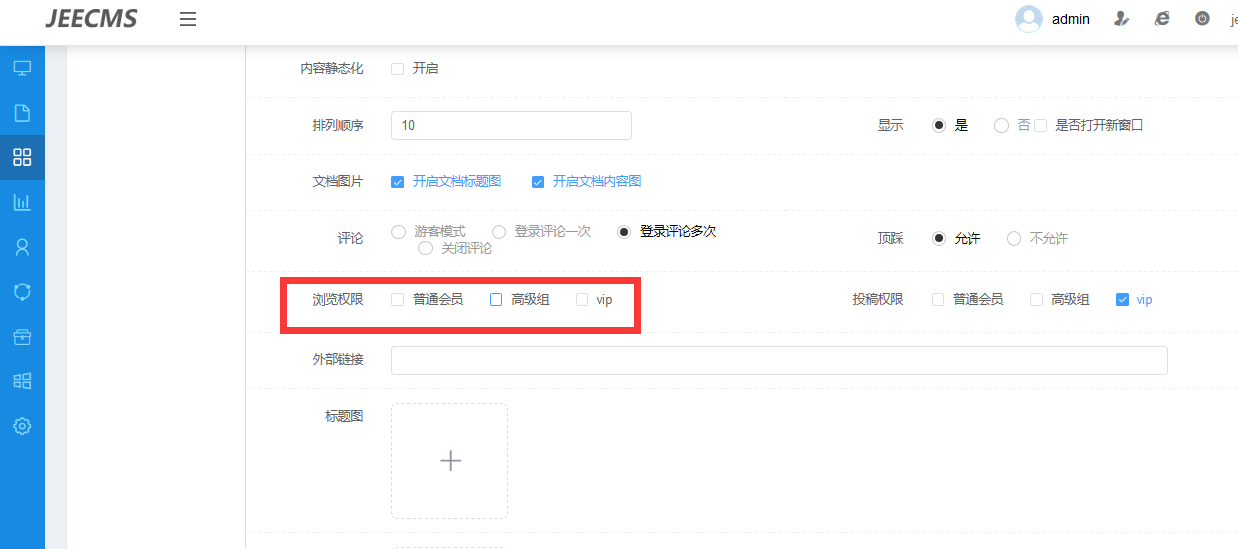The image size is (1238, 549).
Task: Open the monitor dashboard sidebar icon
Action: 22,68
